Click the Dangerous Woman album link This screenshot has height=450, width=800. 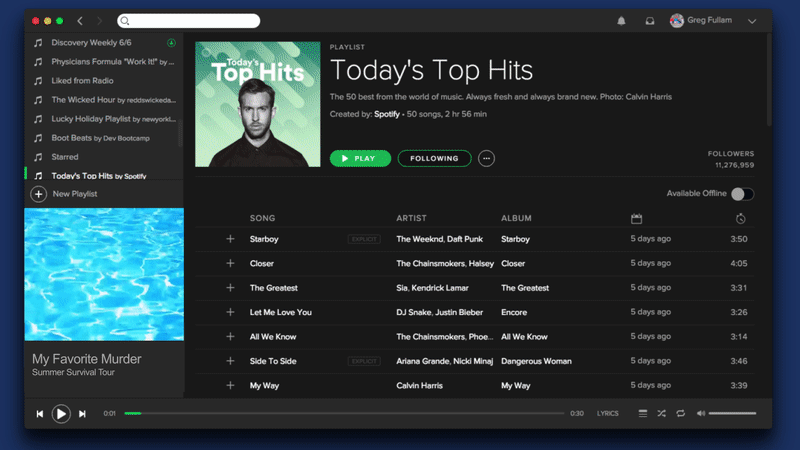(x=536, y=361)
